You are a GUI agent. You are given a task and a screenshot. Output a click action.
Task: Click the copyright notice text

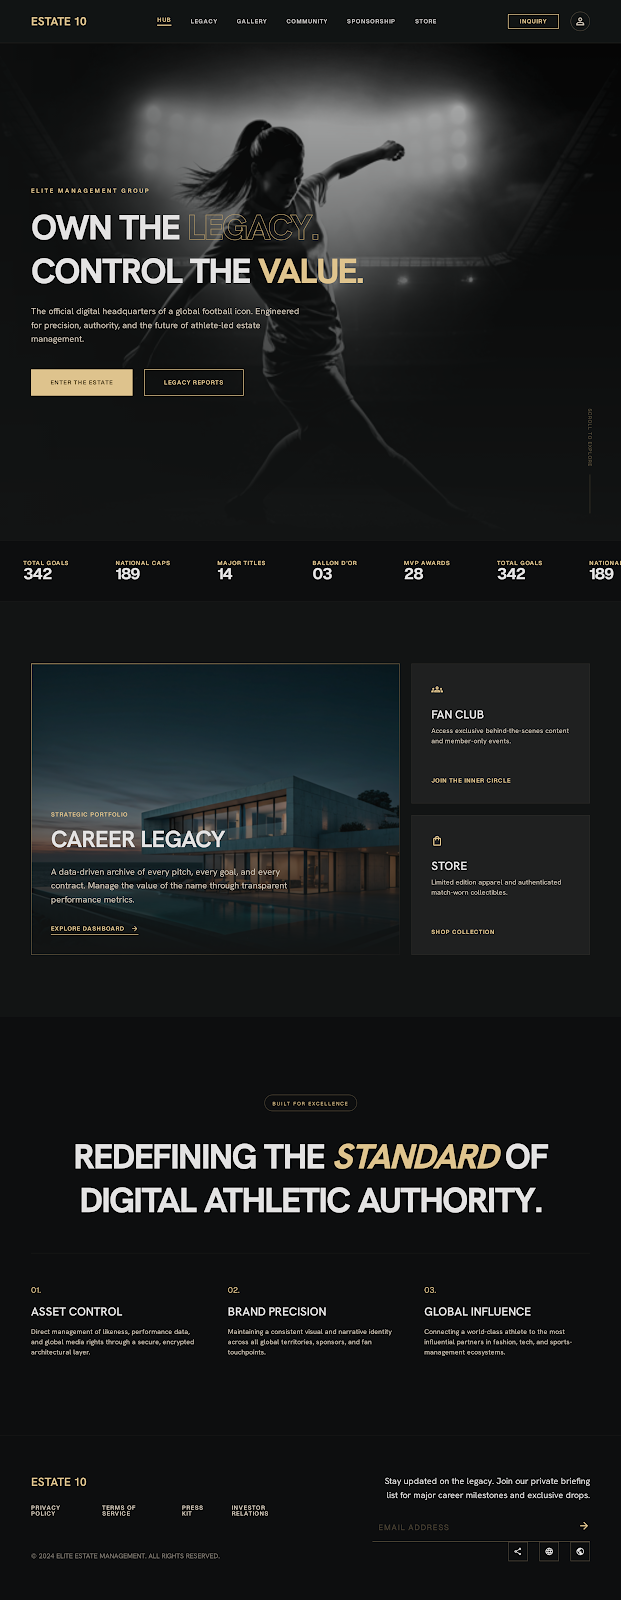[x=125, y=1556]
